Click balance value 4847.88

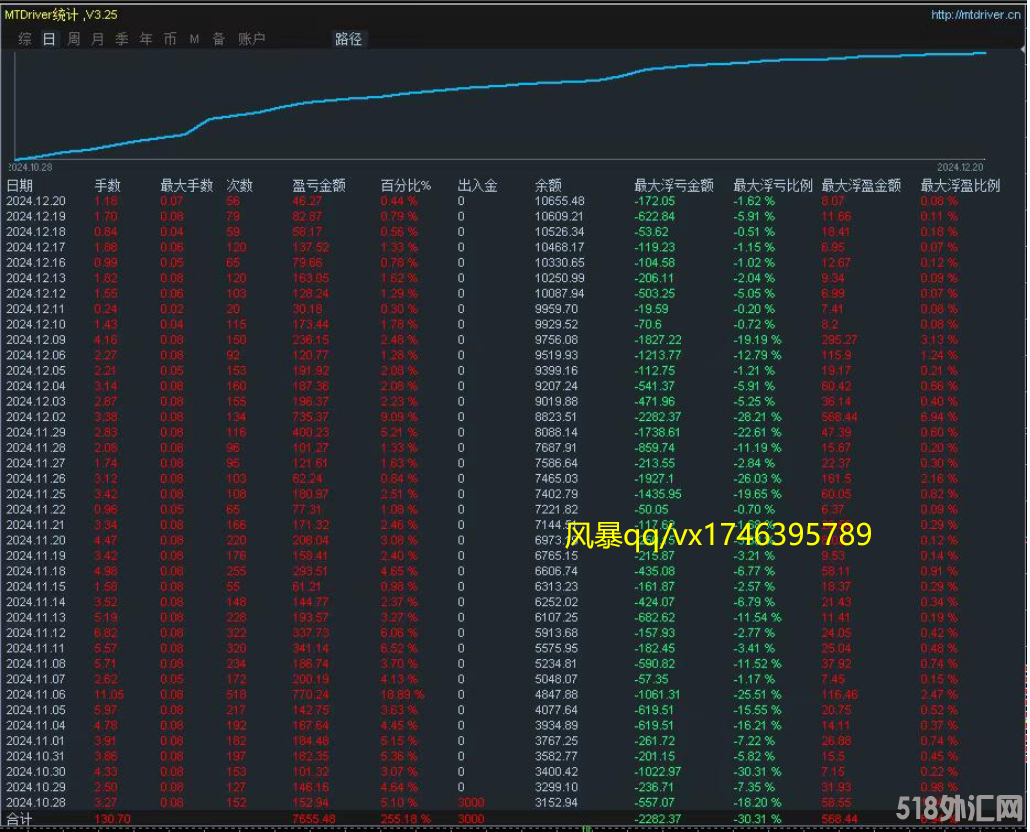(x=556, y=695)
